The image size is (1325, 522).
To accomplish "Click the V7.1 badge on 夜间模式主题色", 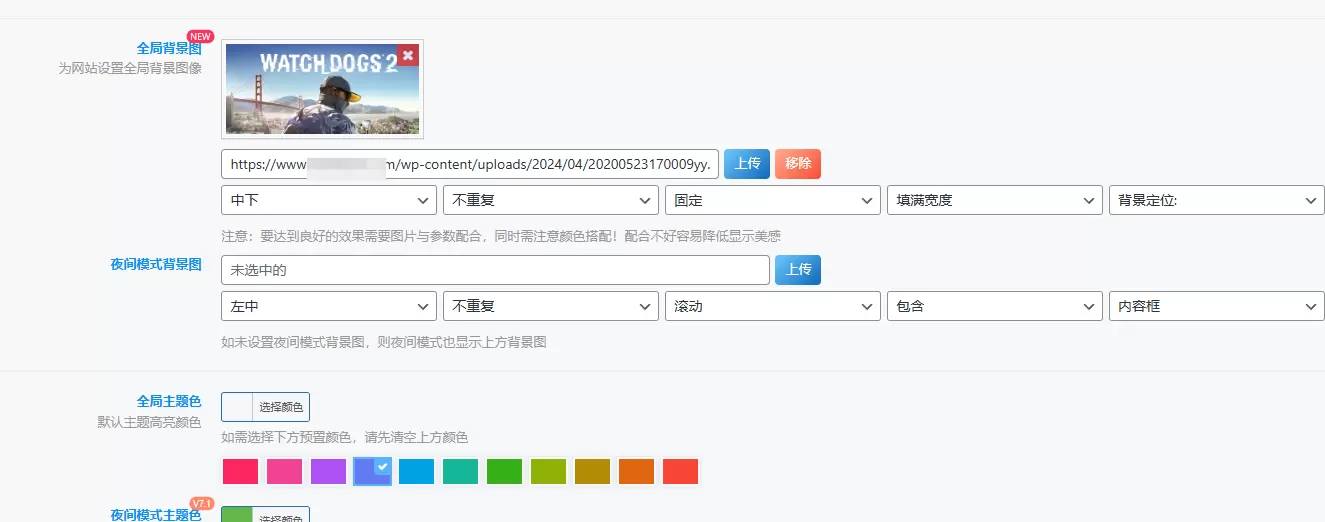I will point(202,503).
